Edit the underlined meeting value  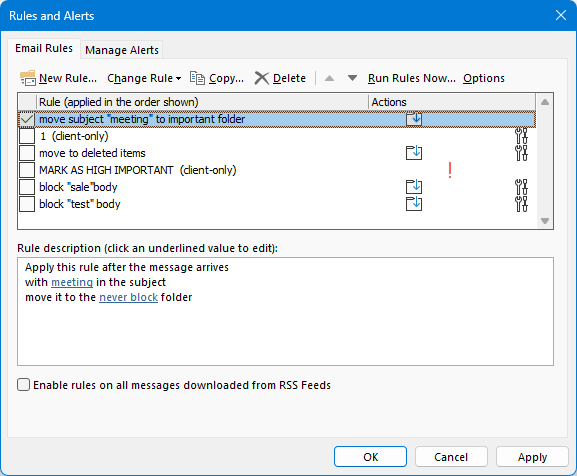[72, 282]
